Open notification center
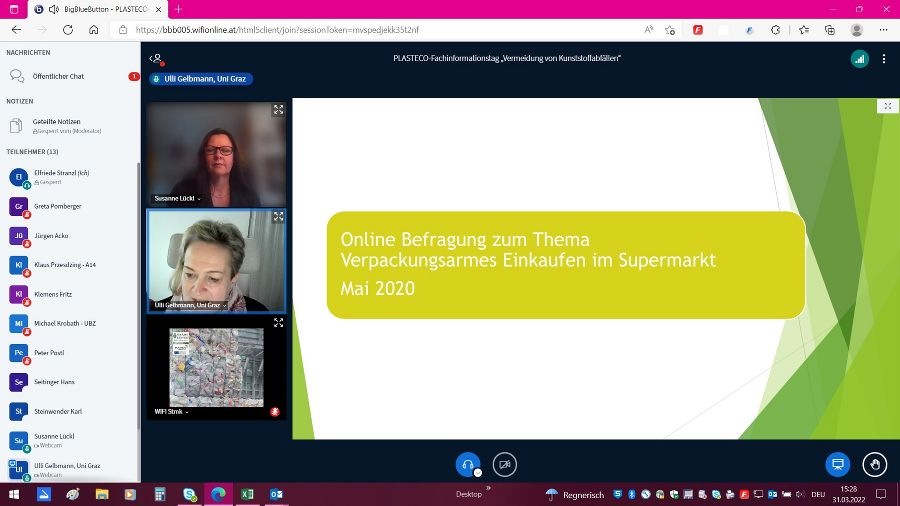This screenshot has width=900, height=506. [x=881, y=495]
